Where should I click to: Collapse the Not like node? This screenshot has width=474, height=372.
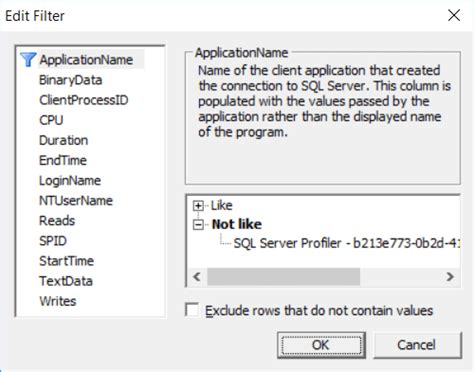[198, 225]
